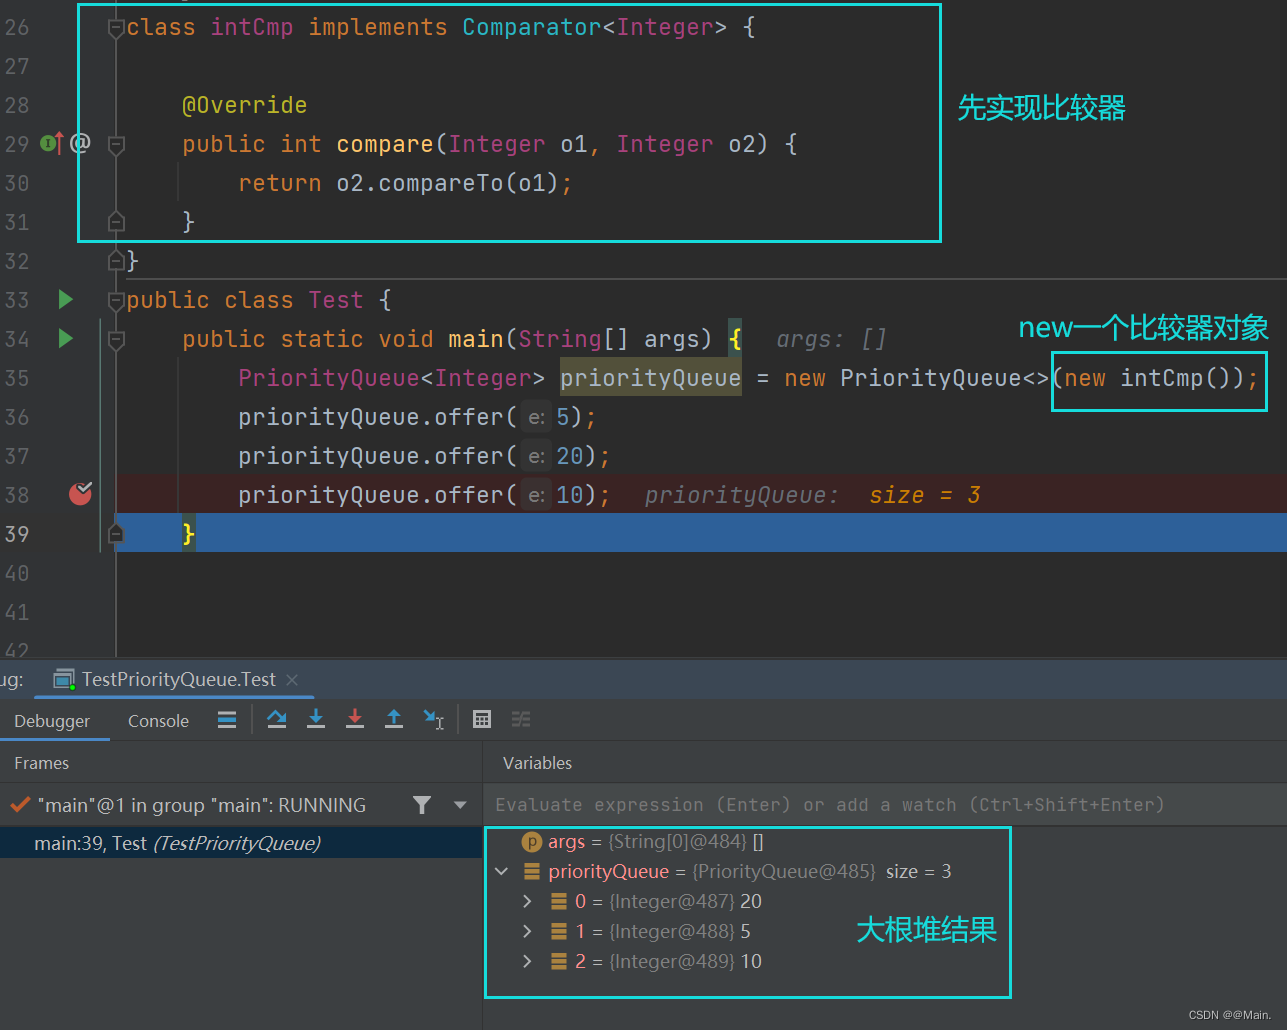Image resolution: width=1287 pixels, height=1030 pixels.
Task: Click the override @ gutter icon on line 29
Action: (80, 143)
